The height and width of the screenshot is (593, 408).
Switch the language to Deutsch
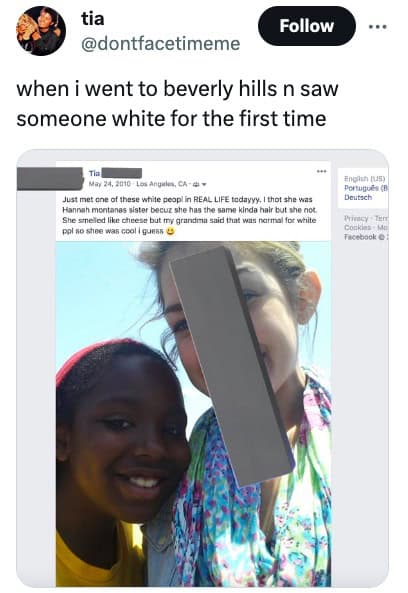pyautogui.click(x=358, y=197)
